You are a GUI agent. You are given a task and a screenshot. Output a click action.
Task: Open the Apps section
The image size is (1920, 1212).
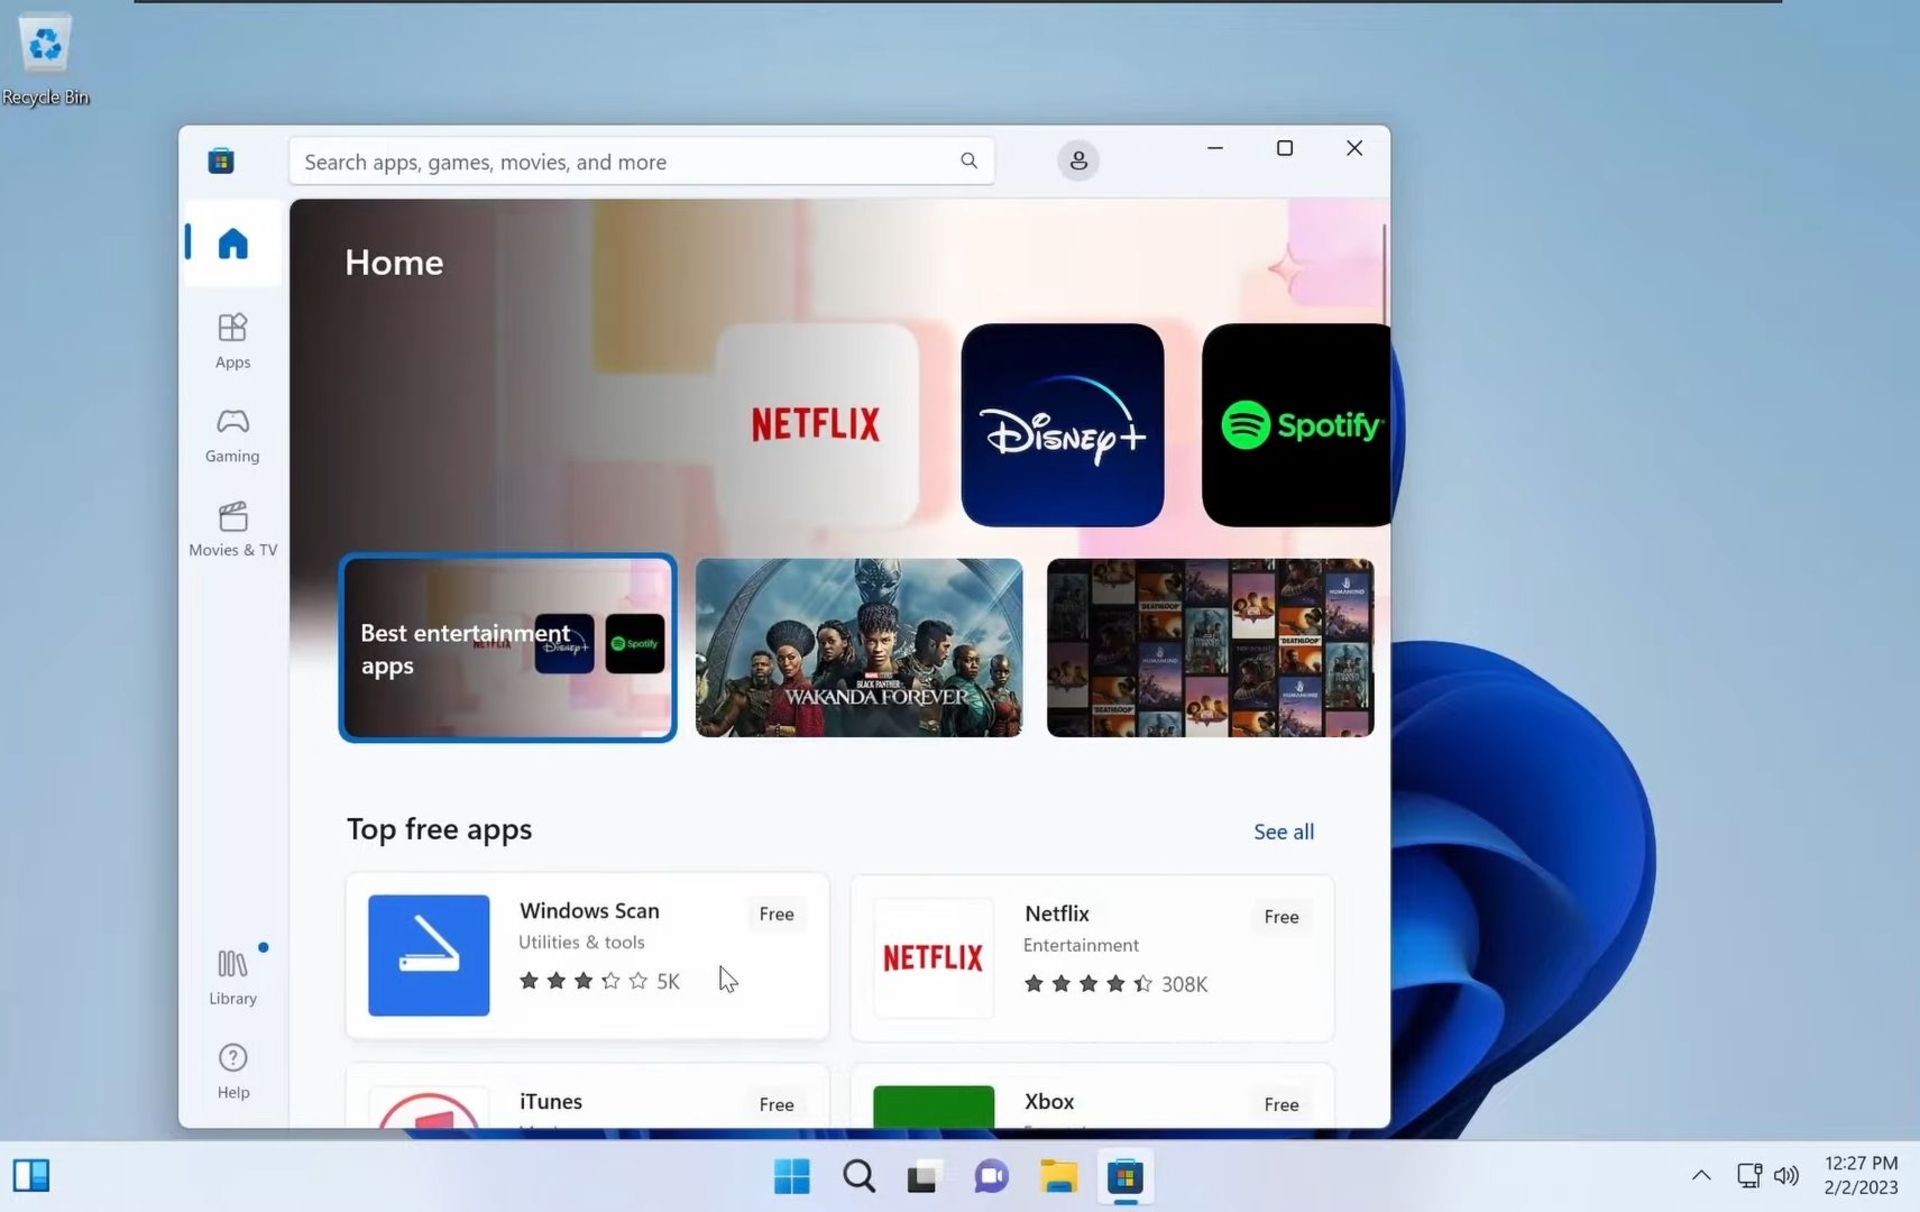(x=232, y=341)
